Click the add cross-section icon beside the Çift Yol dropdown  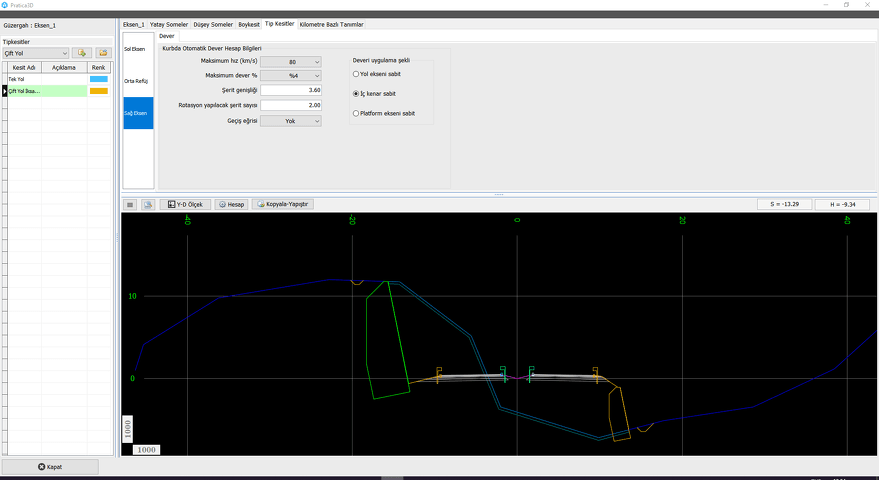[x=82, y=53]
